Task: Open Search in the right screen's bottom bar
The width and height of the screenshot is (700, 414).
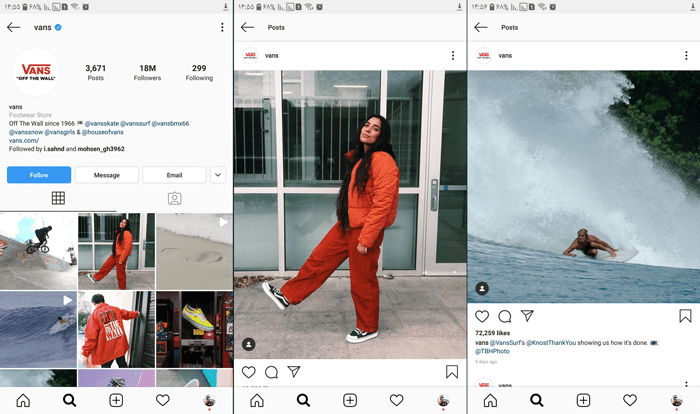Action: coord(537,400)
